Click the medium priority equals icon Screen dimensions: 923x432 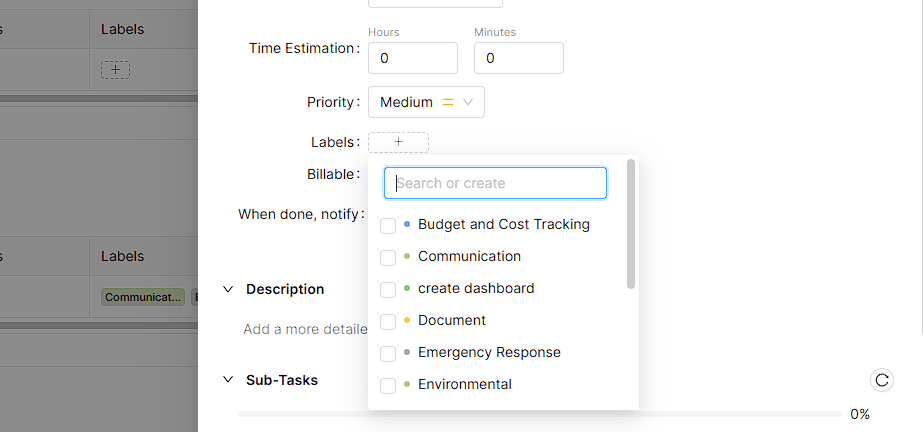click(448, 102)
